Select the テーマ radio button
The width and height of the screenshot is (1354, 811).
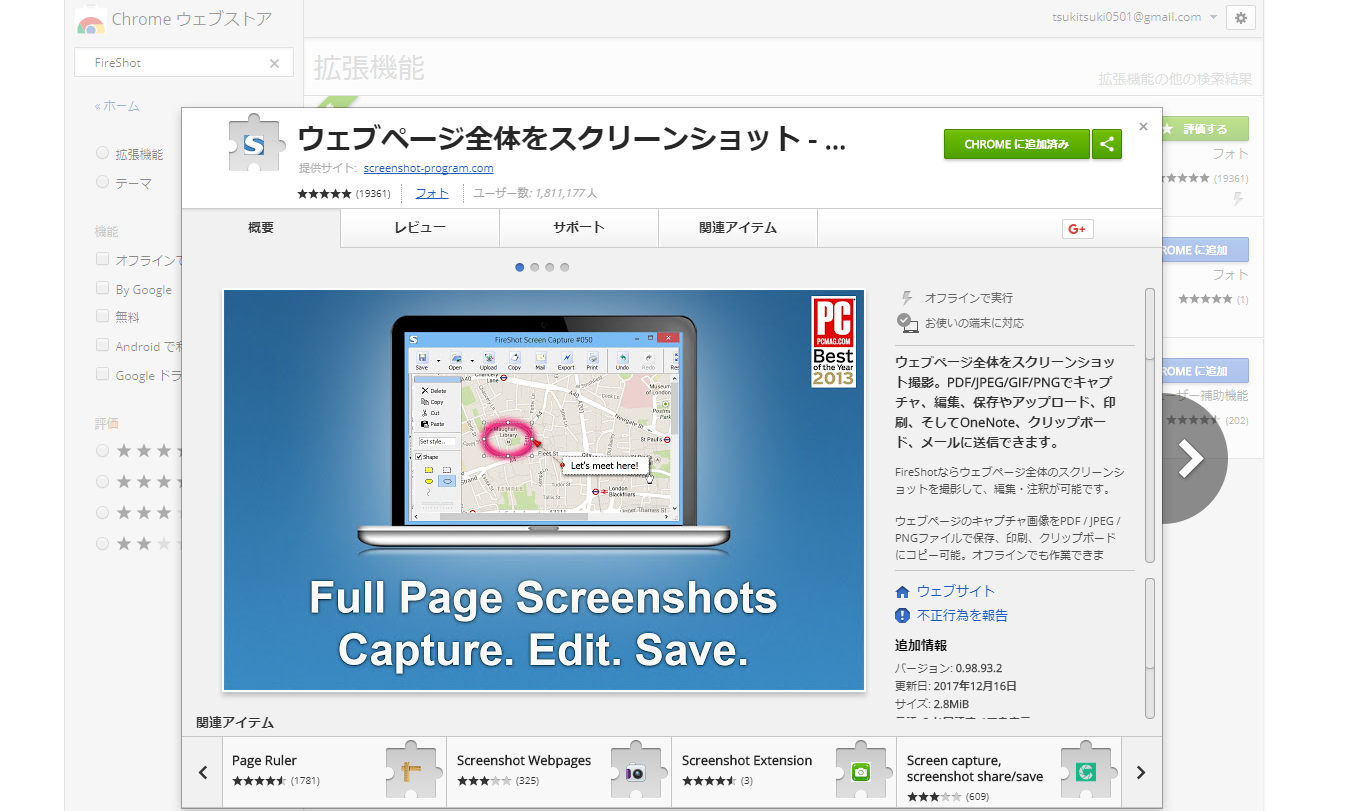coord(102,182)
